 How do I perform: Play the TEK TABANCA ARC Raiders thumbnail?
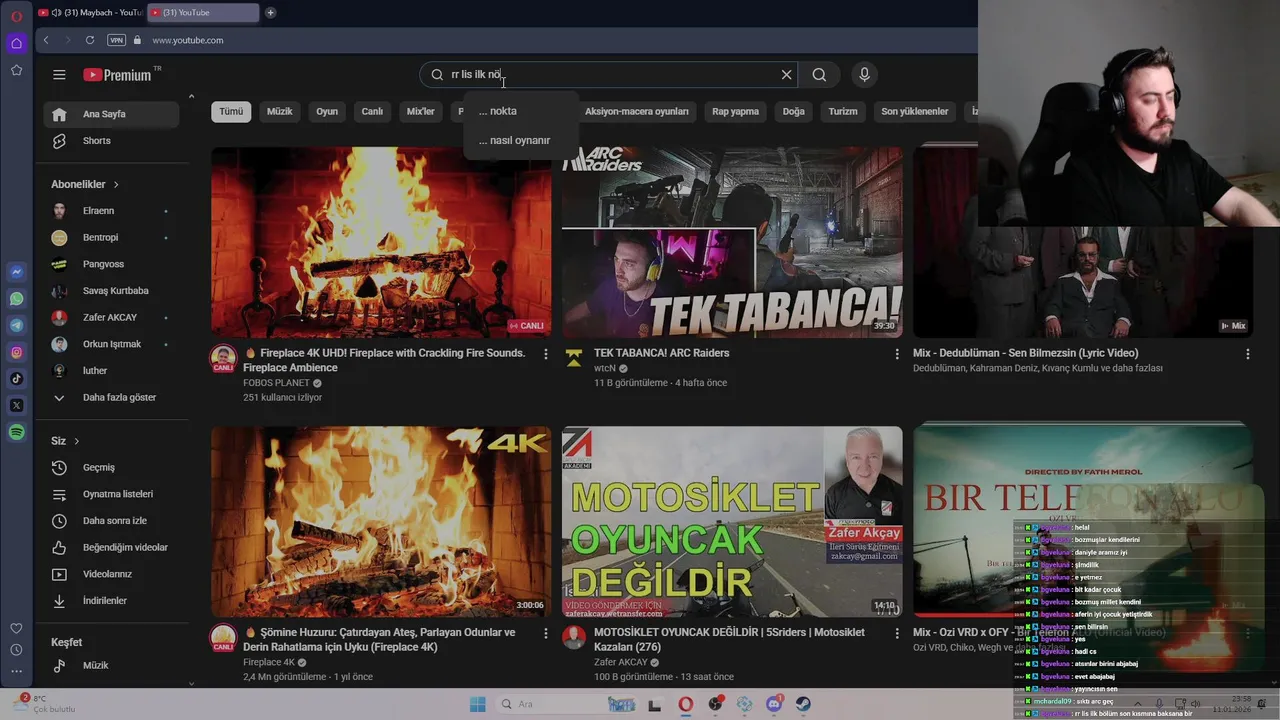point(732,243)
